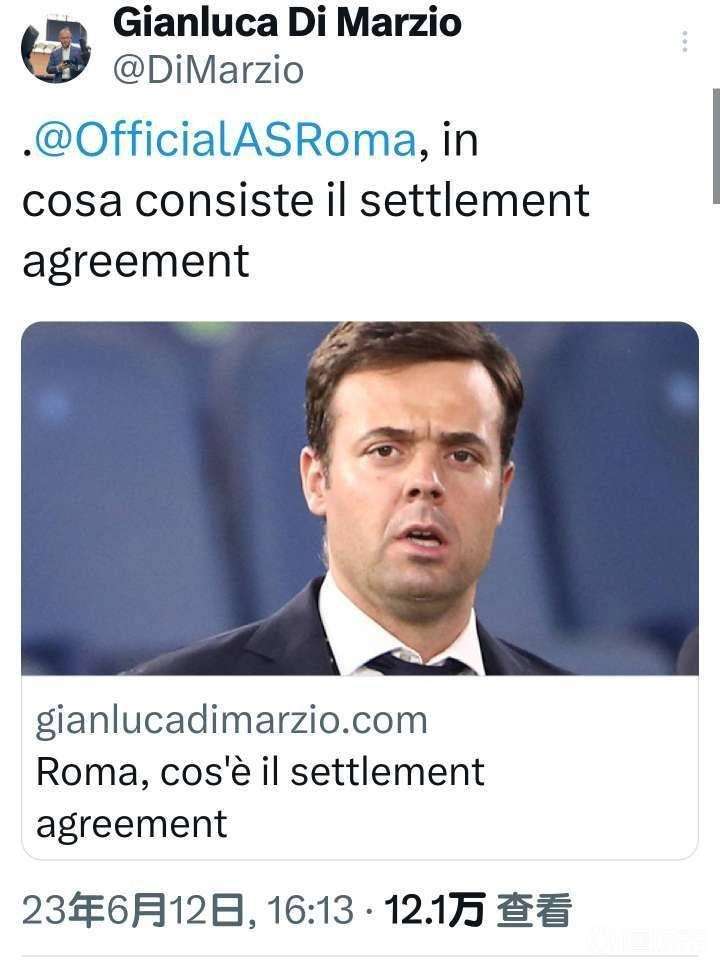Click the 查看 views label
The width and height of the screenshot is (720, 965).
(x=534, y=910)
